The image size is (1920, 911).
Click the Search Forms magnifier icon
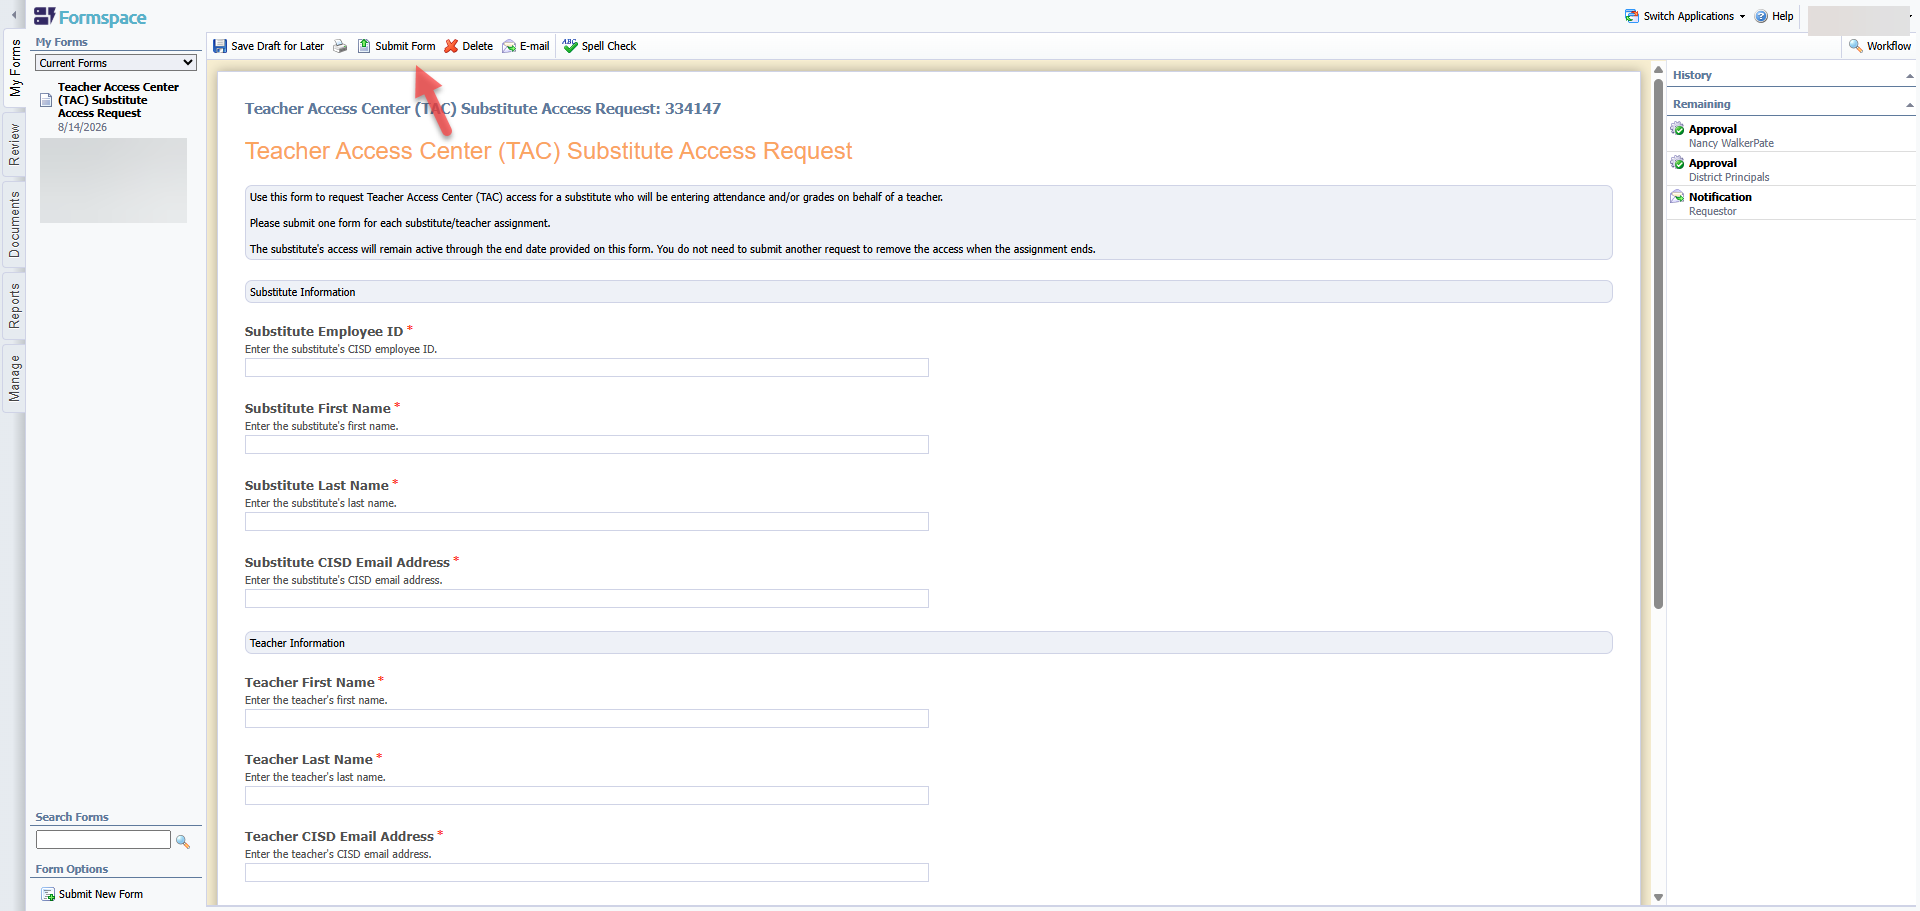[183, 841]
